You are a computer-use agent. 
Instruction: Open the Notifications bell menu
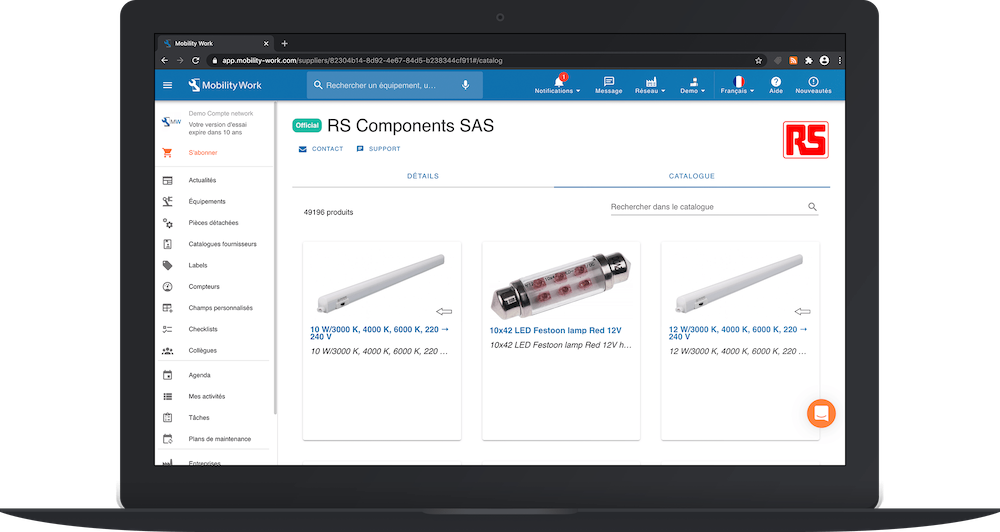tap(557, 85)
